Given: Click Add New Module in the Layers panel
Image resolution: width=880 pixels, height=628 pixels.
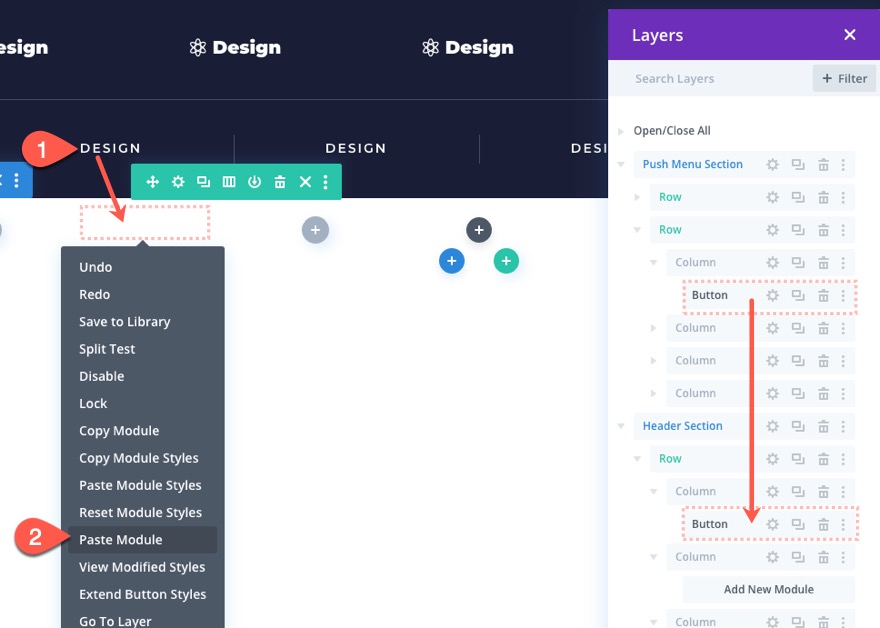Looking at the screenshot, I should (x=767, y=589).
